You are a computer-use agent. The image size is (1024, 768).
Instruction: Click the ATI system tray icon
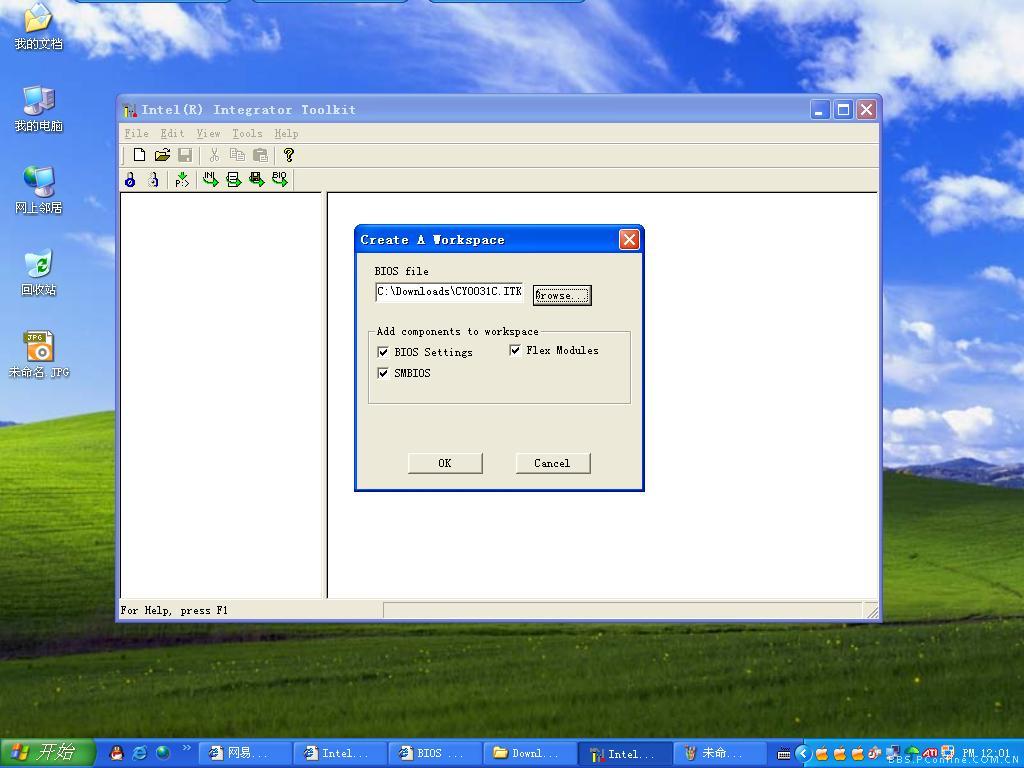click(x=930, y=753)
